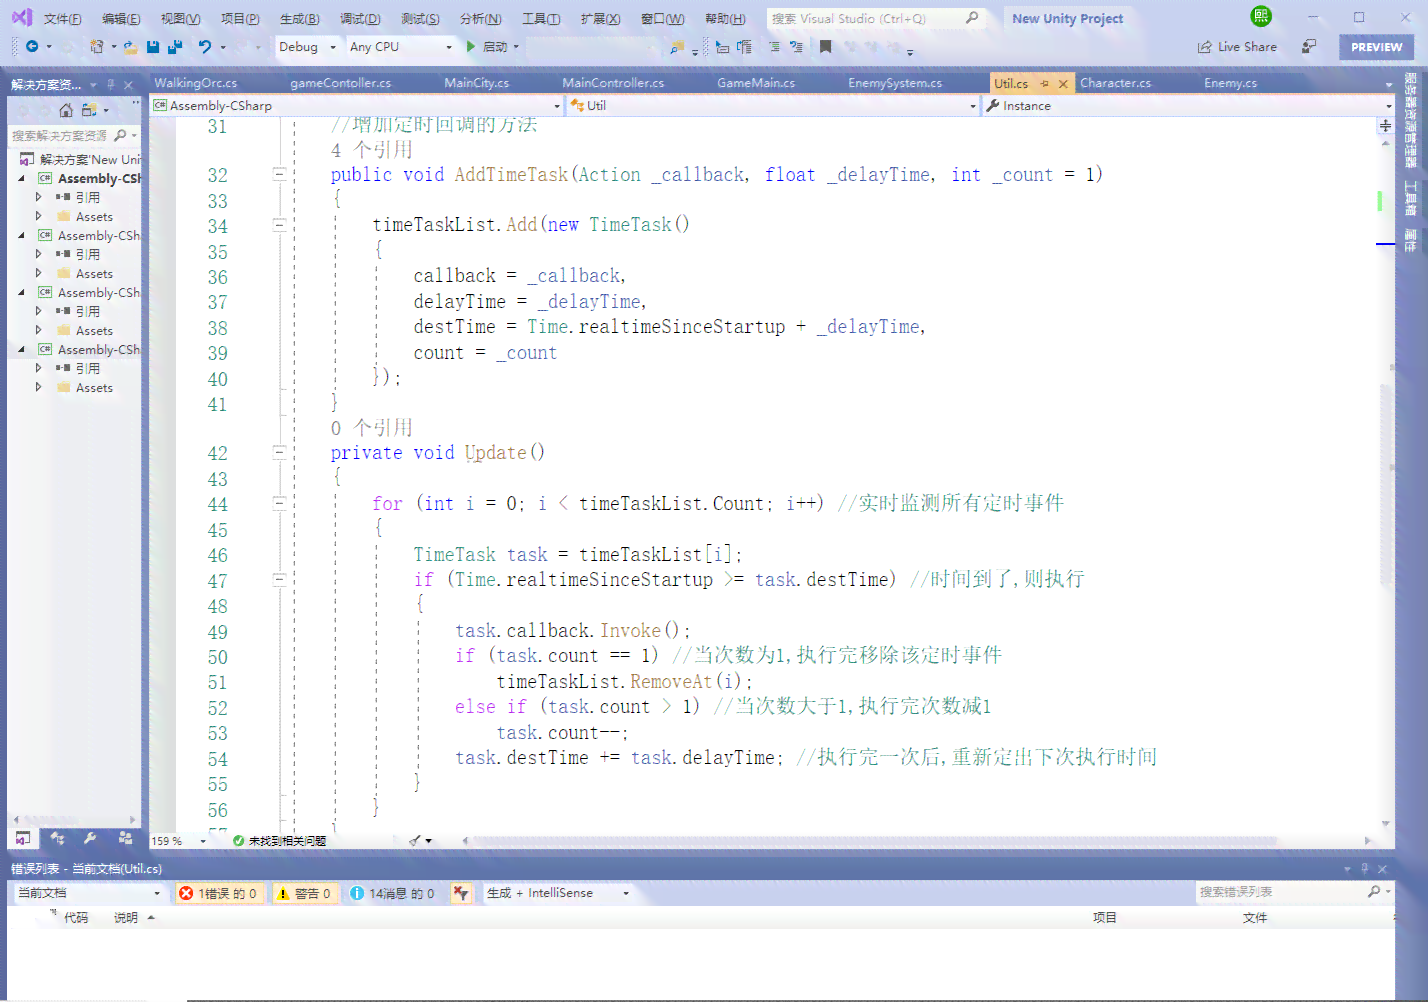Click the 未找到相关问题 status indicator
The height and width of the screenshot is (1002, 1428).
279,841
